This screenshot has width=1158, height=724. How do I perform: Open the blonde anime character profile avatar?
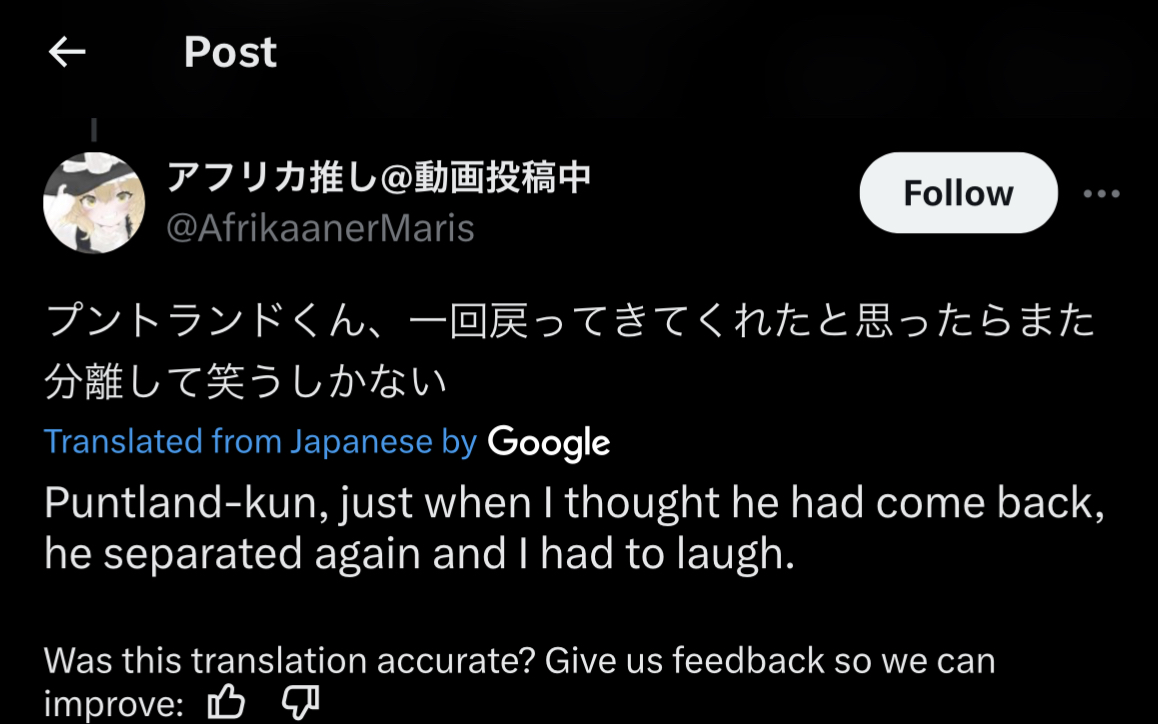pos(94,202)
